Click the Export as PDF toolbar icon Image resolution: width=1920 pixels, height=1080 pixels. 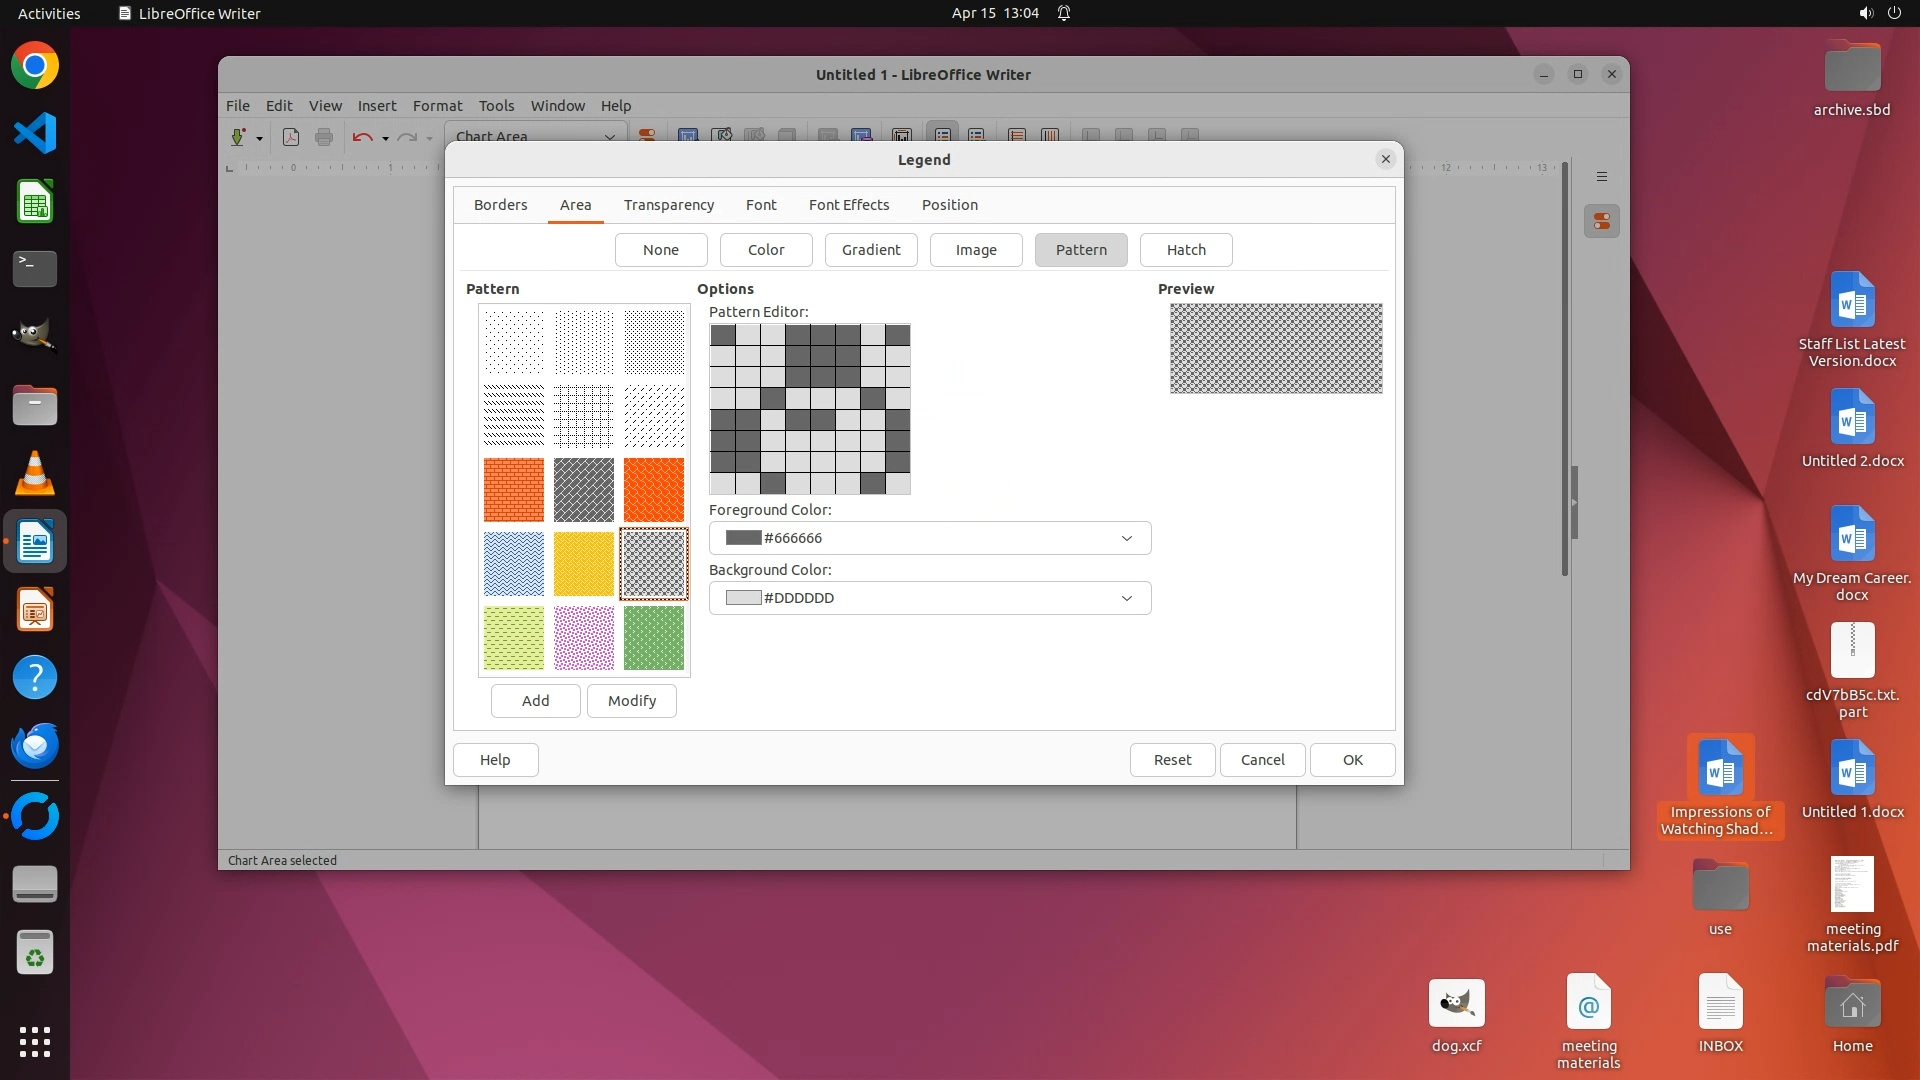pos(291,137)
